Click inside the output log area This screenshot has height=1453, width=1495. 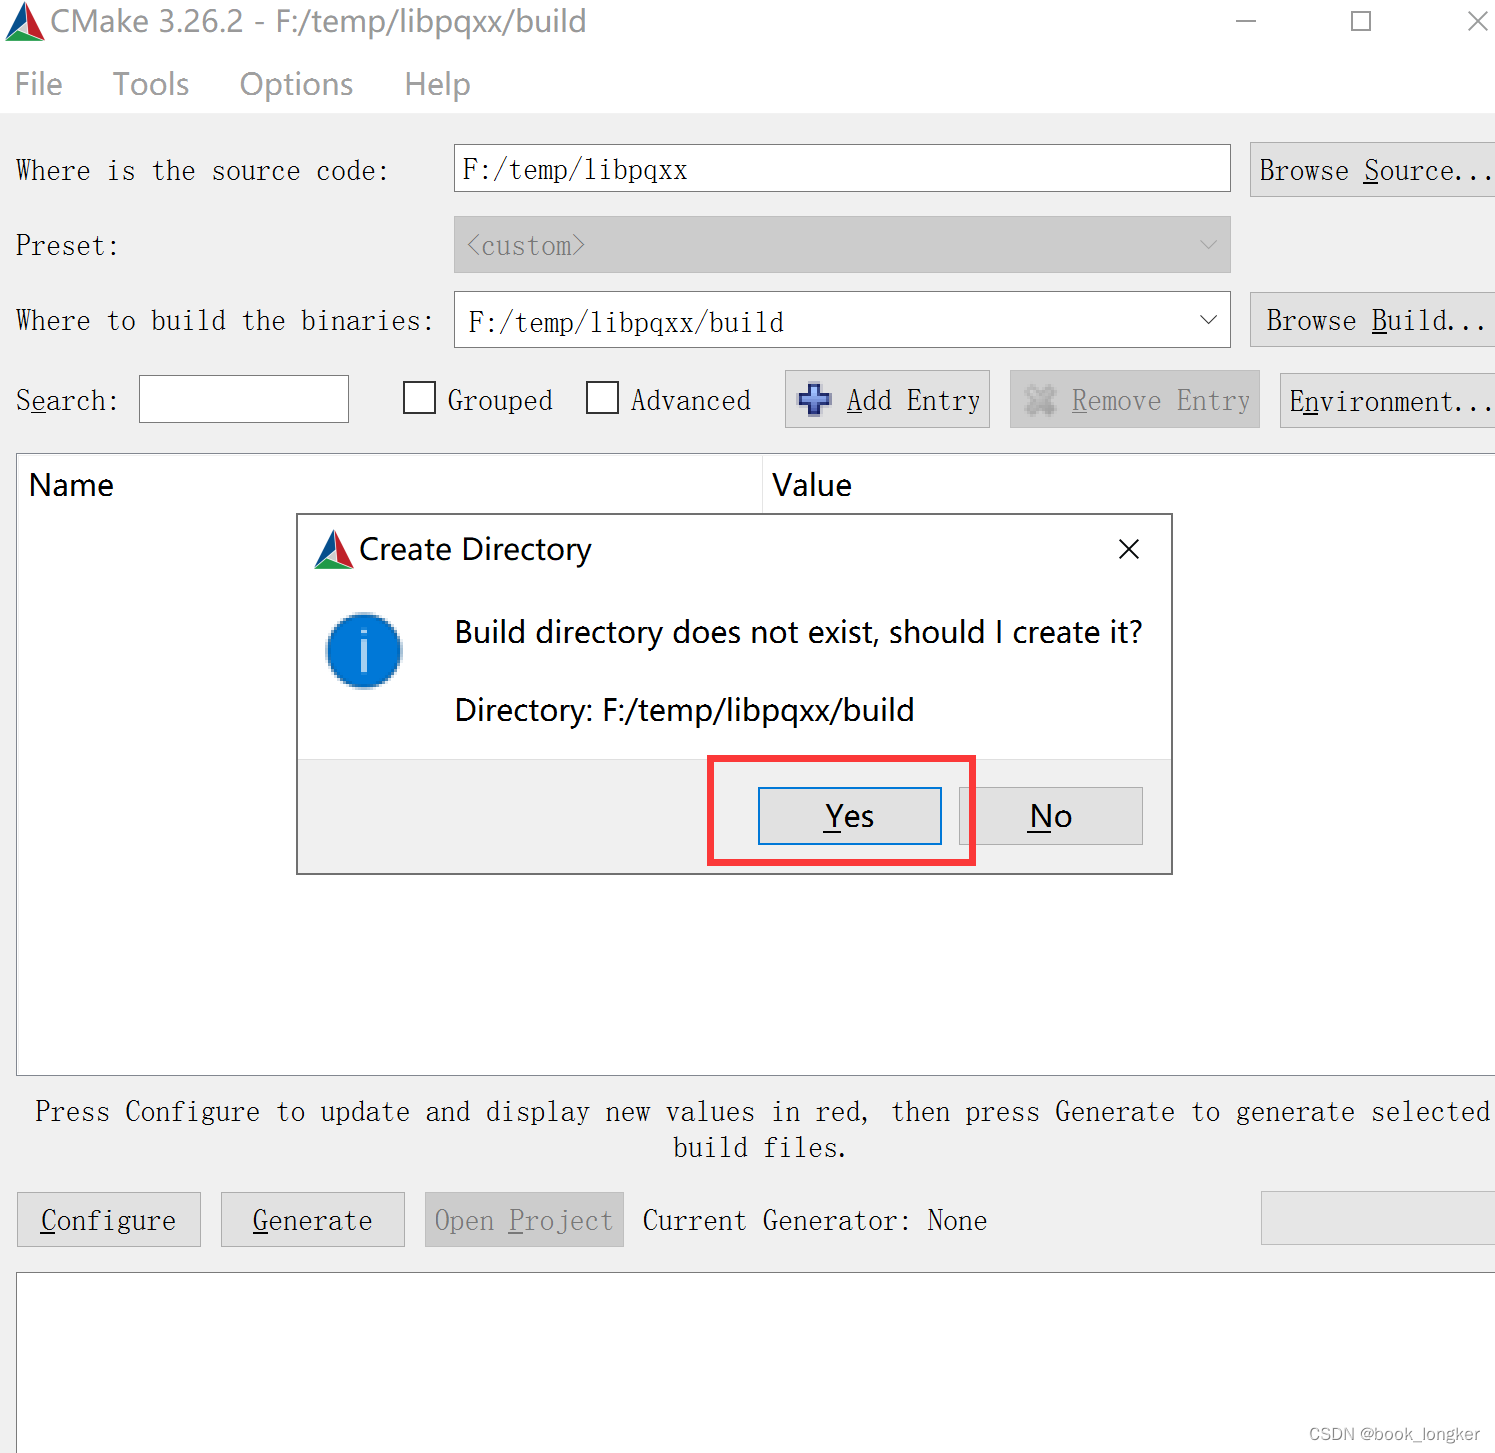tap(756, 1362)
